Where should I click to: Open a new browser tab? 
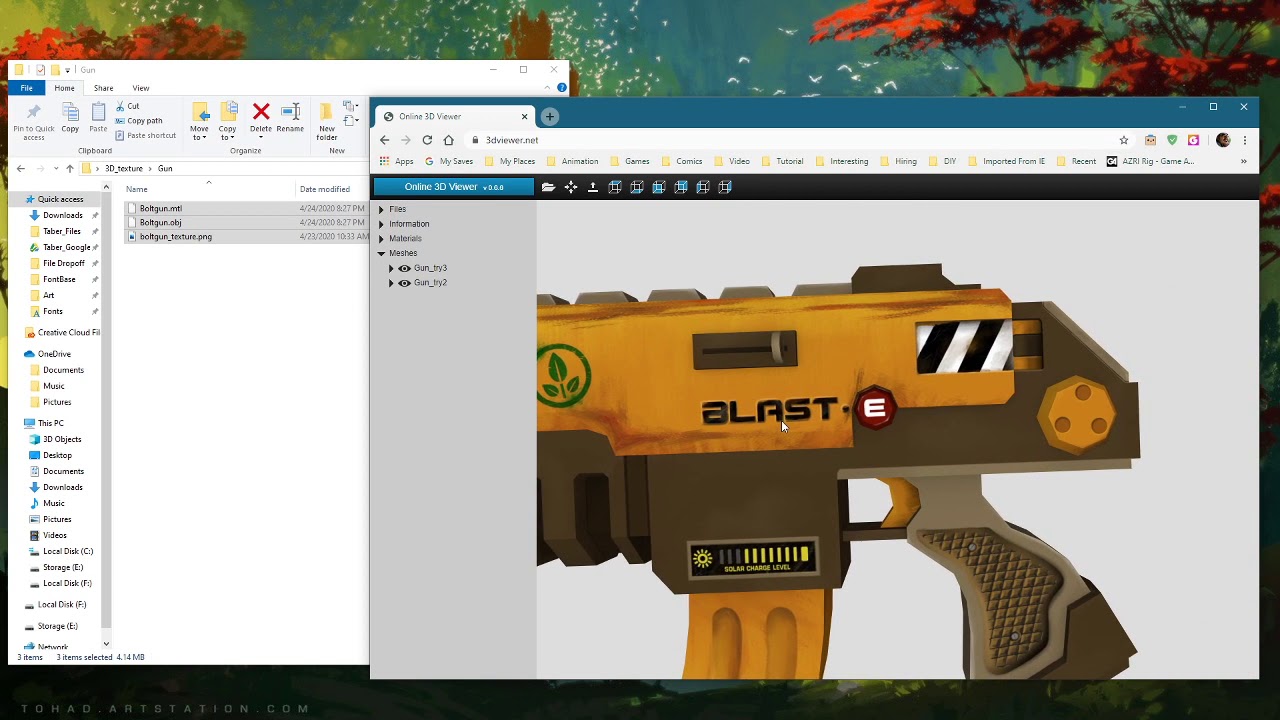(x=549, y=116)
